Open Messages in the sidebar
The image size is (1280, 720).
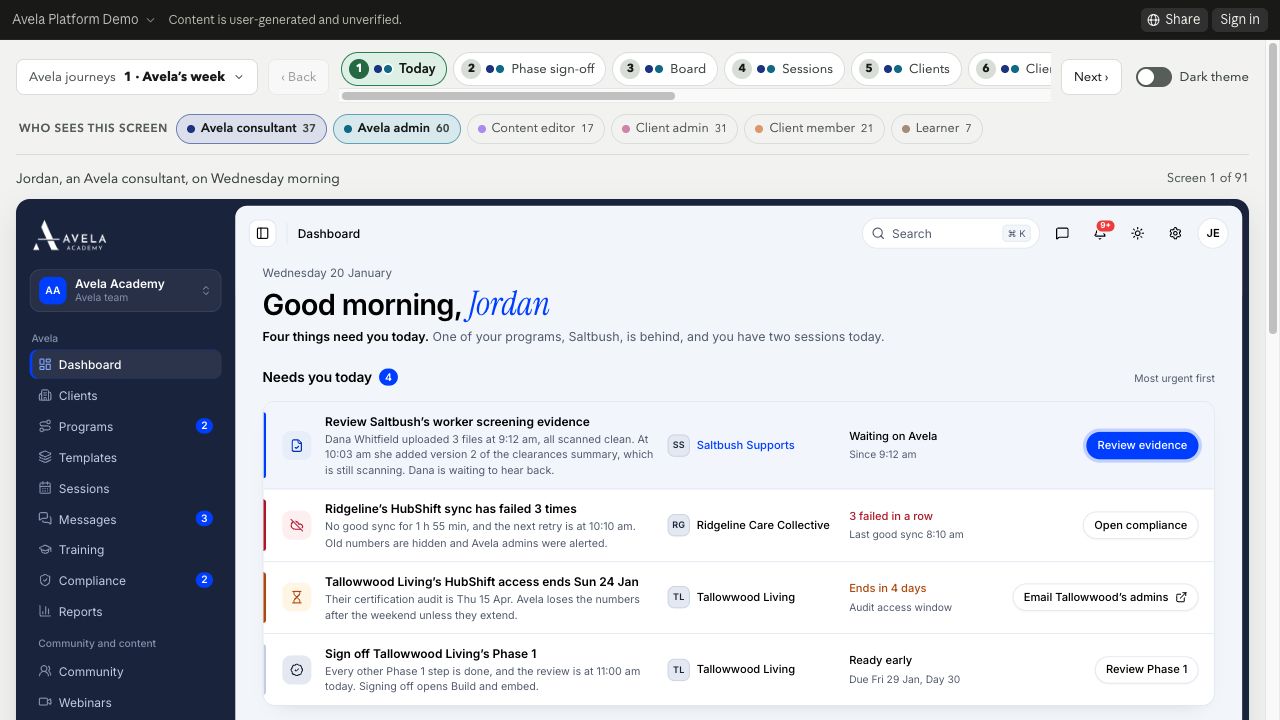[125, 519]
